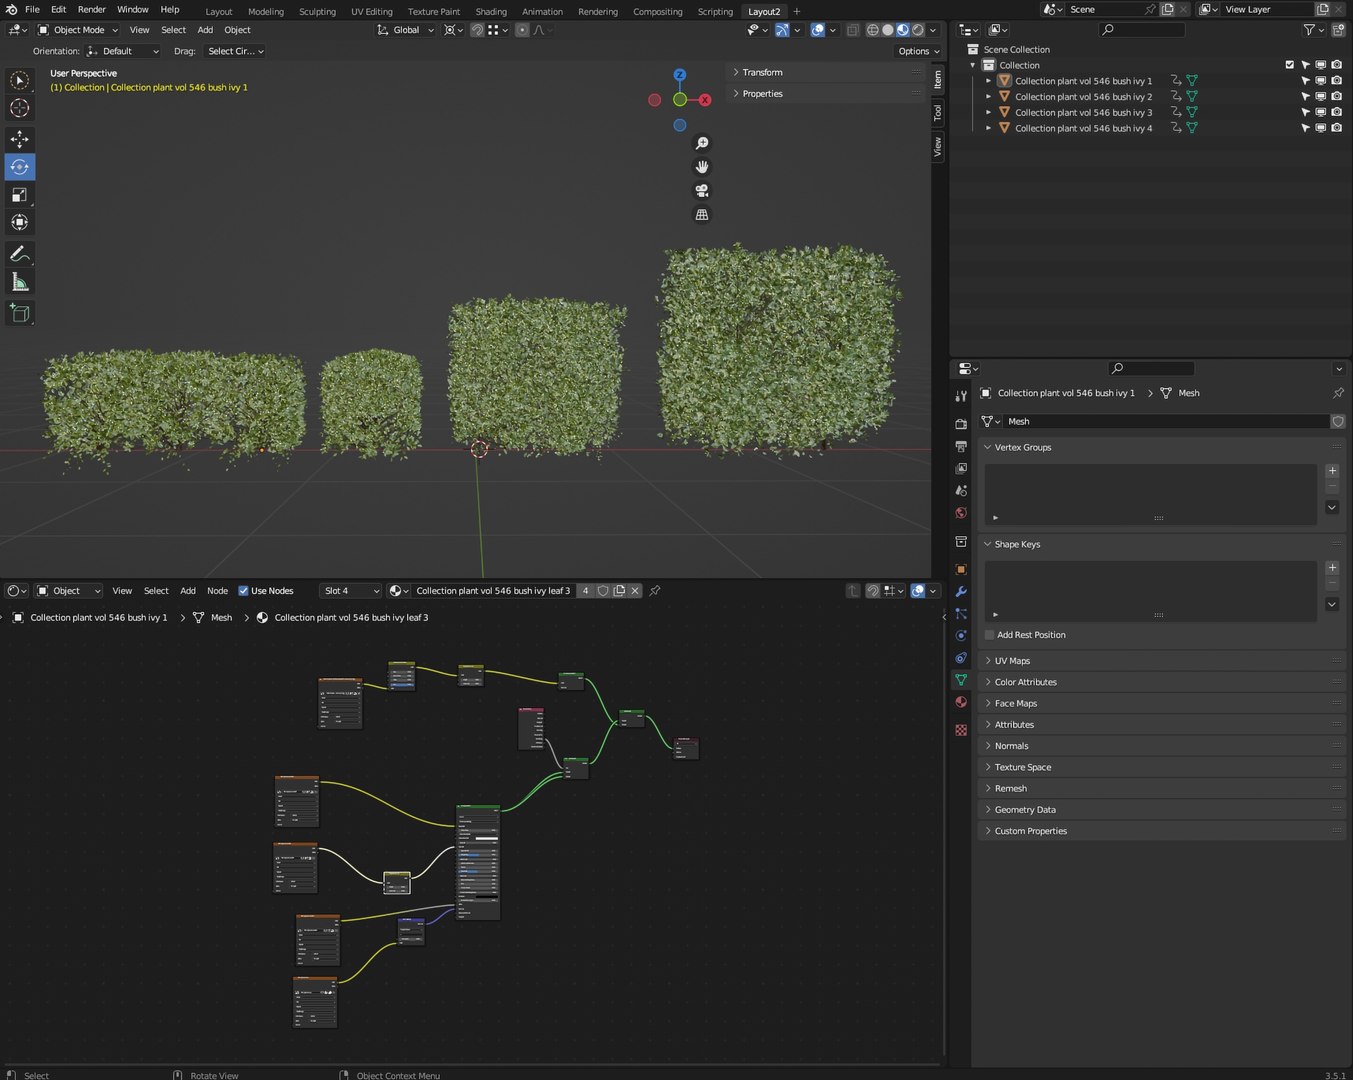This screenshot has width=1353, height=1080.
Task: Pin the node editor material
Action: pos(655,591)
